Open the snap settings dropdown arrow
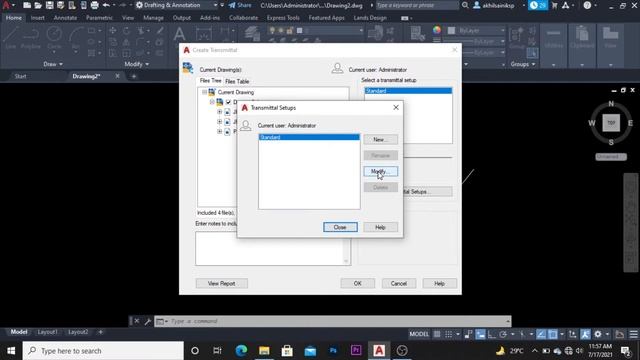This screenshot has height=360, width=640. click(x=458, y=334)
